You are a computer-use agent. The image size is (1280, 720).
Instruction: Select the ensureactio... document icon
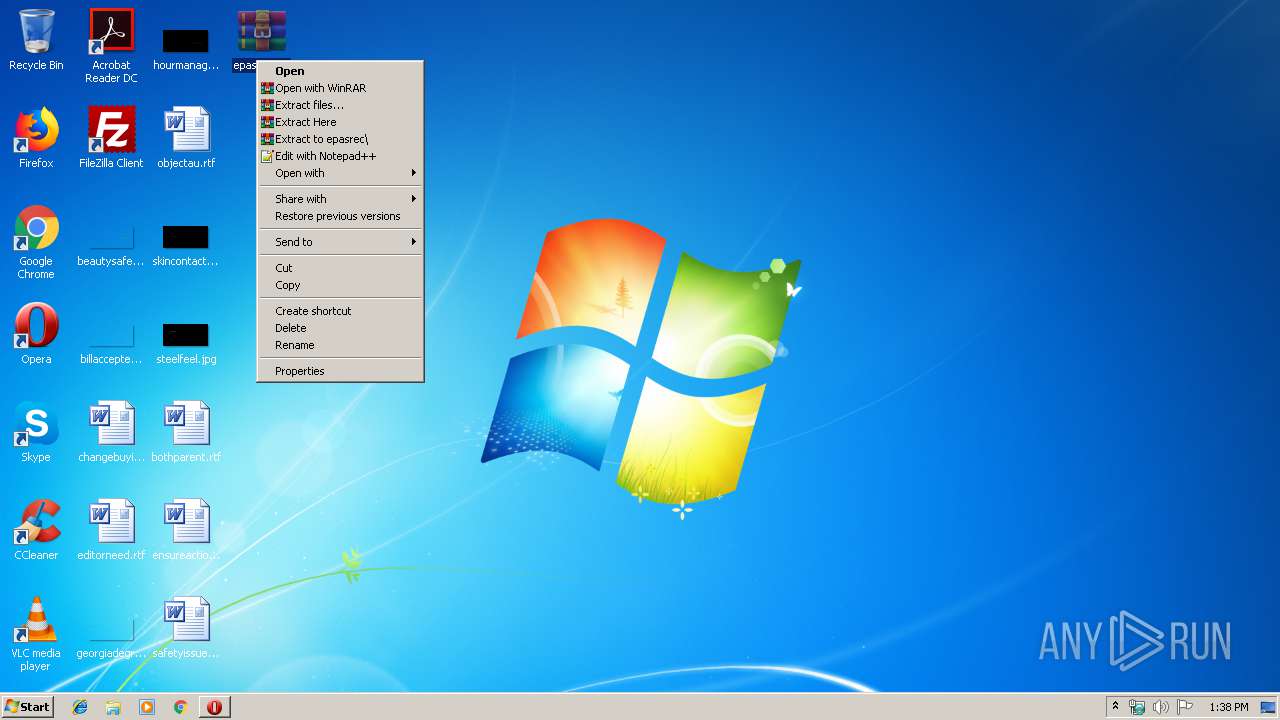click(186, 530)
